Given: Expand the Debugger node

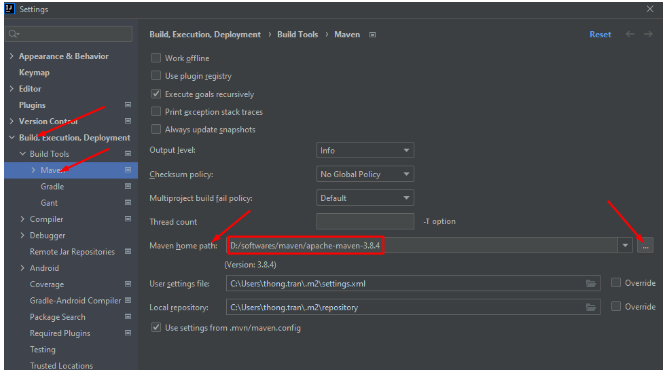Looking at the screenshot, I should coord(23,235).
